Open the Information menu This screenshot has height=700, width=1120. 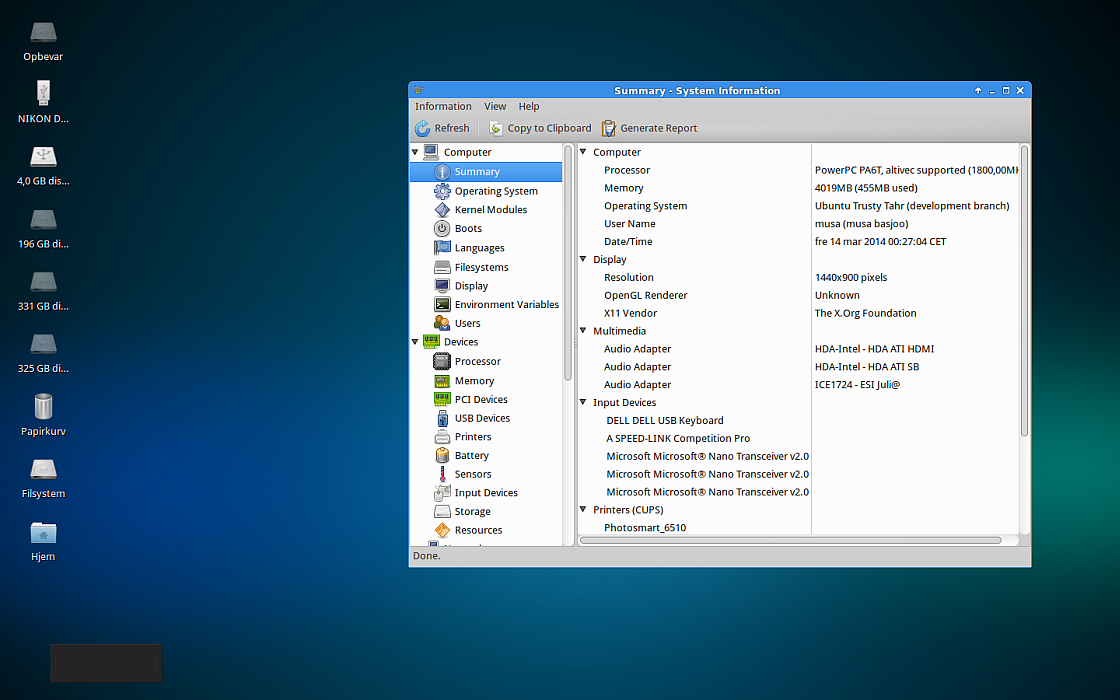tap(443, 107)
